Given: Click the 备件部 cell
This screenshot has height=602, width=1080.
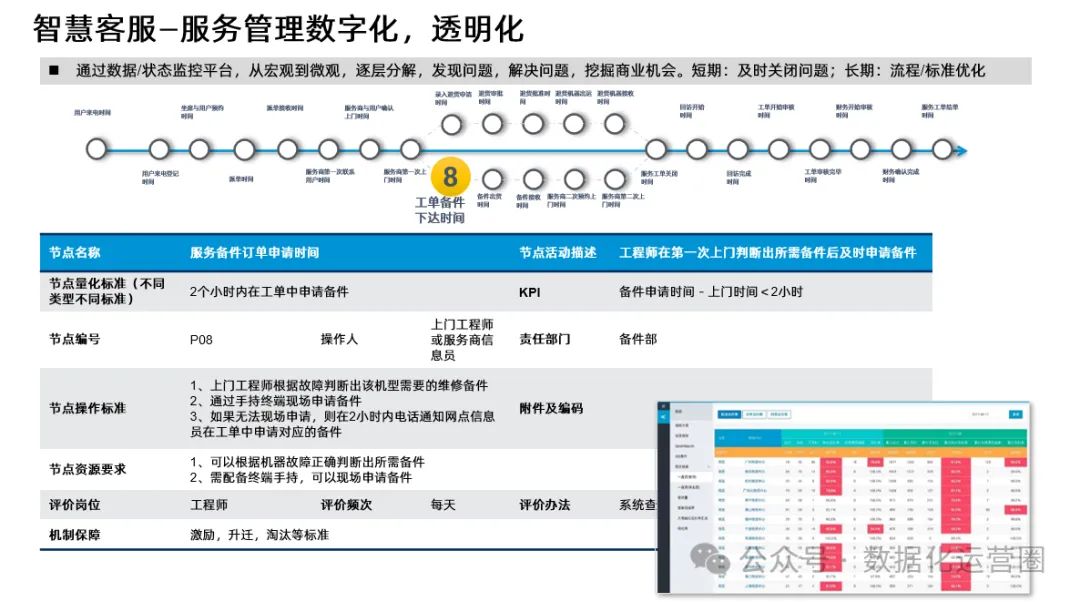Looking at the screenshot, I should pos(638,339).
